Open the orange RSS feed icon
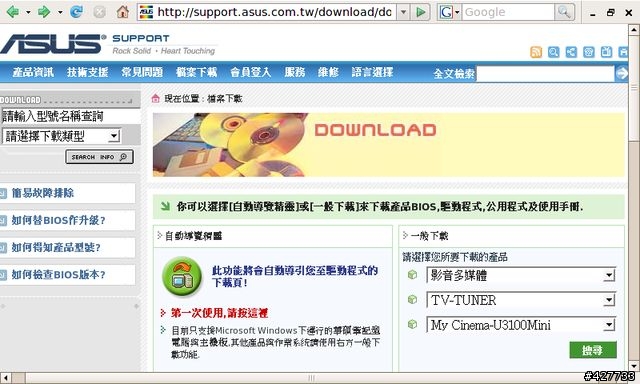 [536, 52]
